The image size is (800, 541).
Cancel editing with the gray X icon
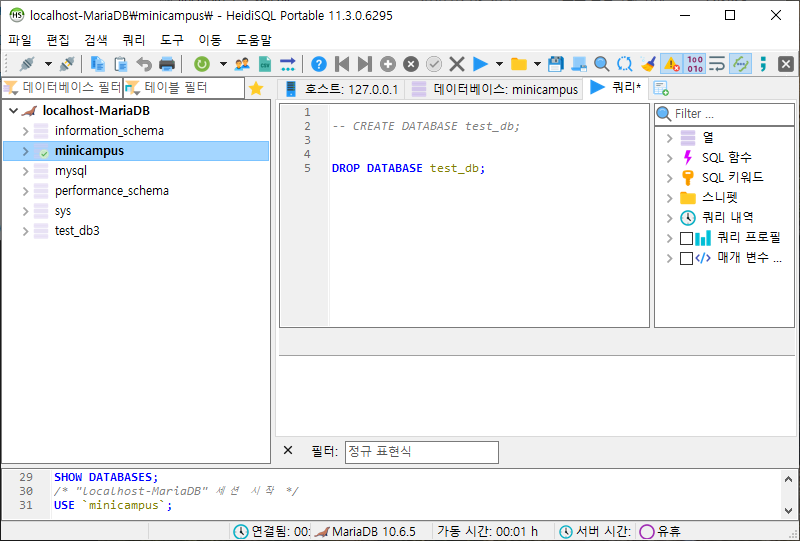click(457, 64)
